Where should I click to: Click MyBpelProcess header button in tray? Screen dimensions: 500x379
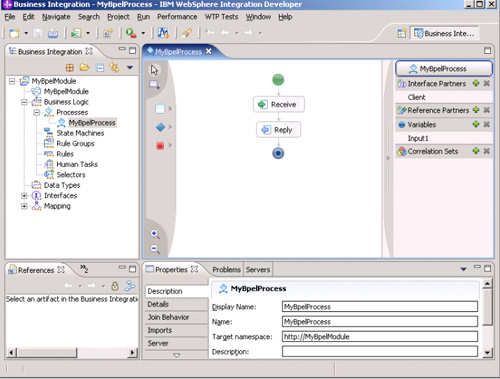444,69
